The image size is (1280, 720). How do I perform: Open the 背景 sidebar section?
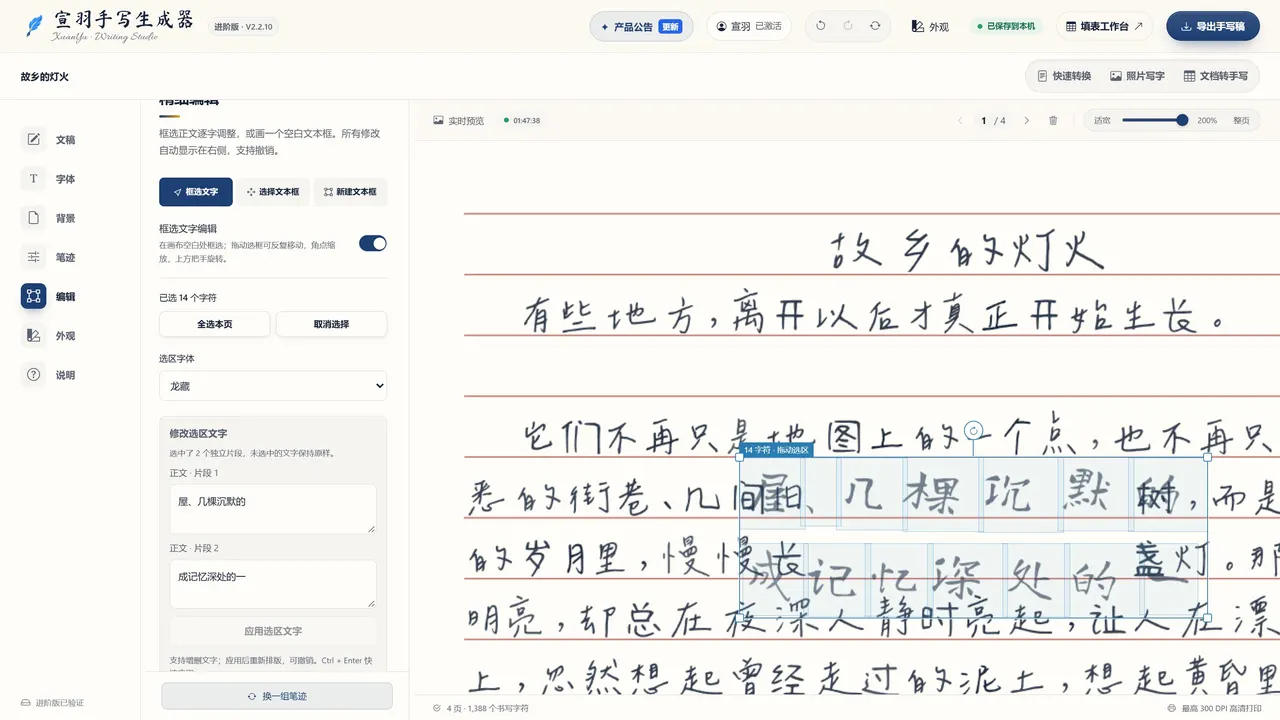[50, 218]
